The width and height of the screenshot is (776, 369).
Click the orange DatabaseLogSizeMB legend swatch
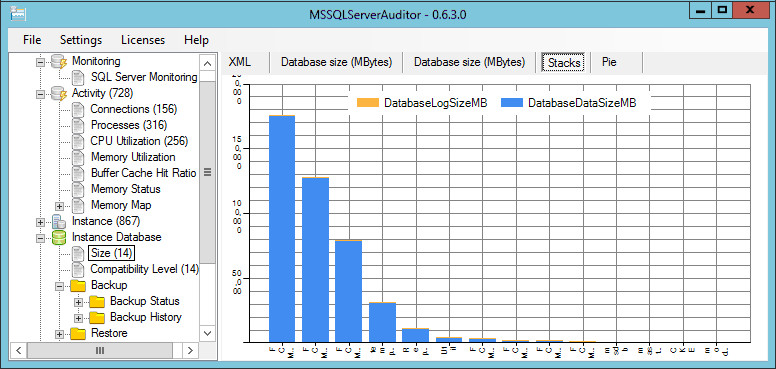click(368, 103)
